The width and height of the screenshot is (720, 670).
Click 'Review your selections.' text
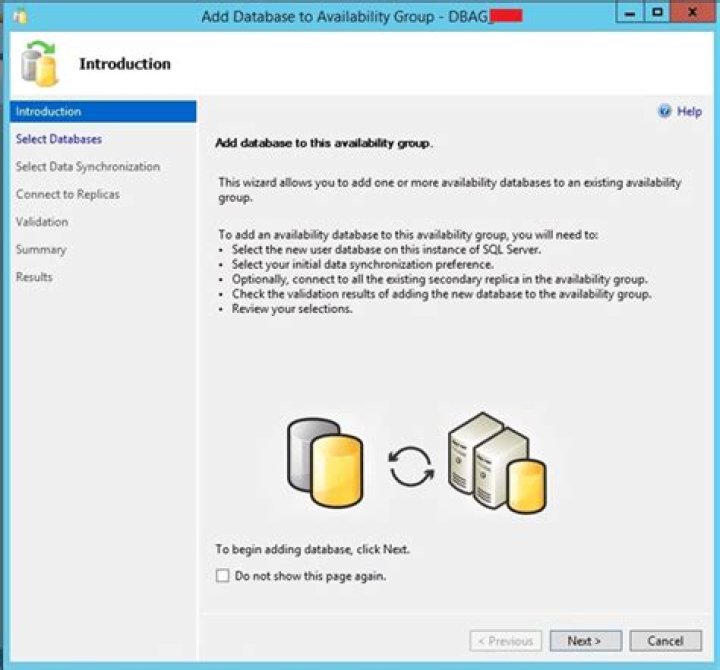[292, 309]
